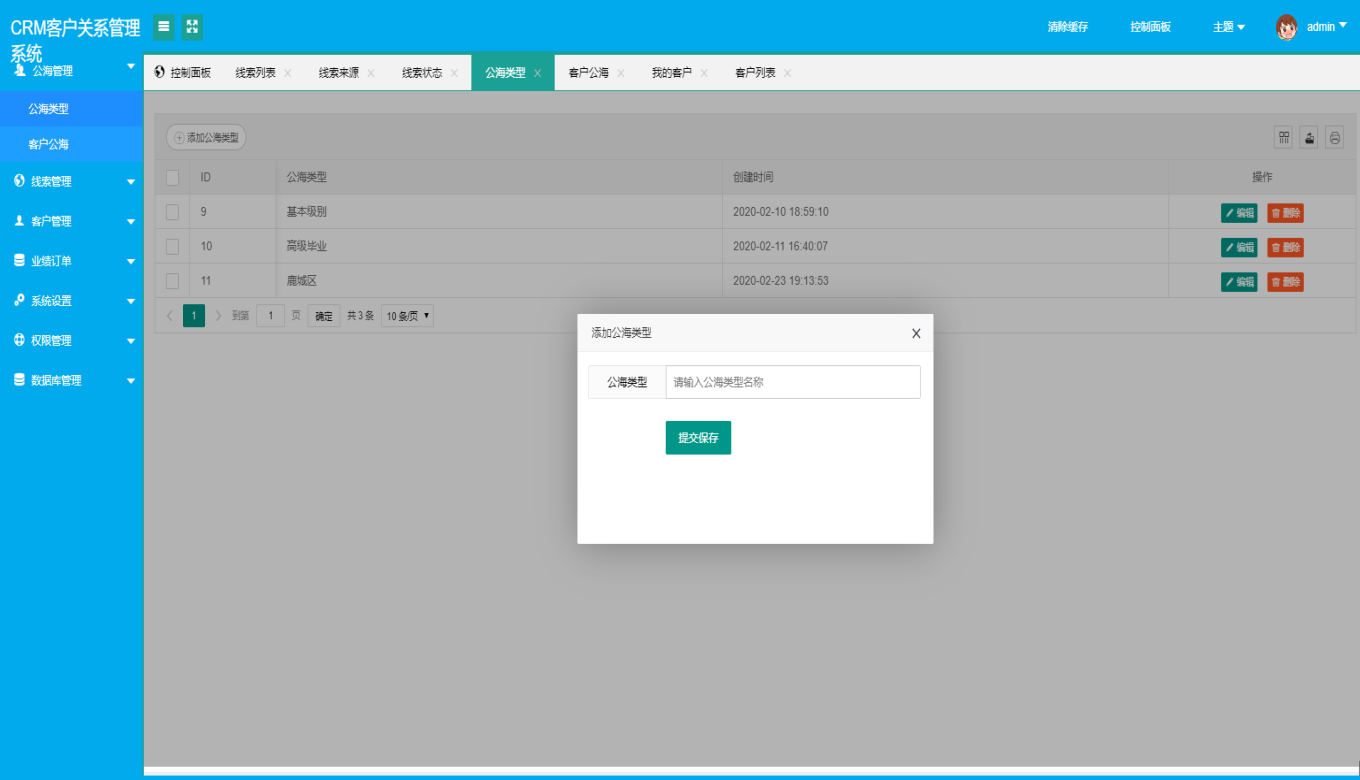The image size is (1360, 780).
Task: Collapse the sidebar with the hamburger icon
Action: click(x=164, y=27)
